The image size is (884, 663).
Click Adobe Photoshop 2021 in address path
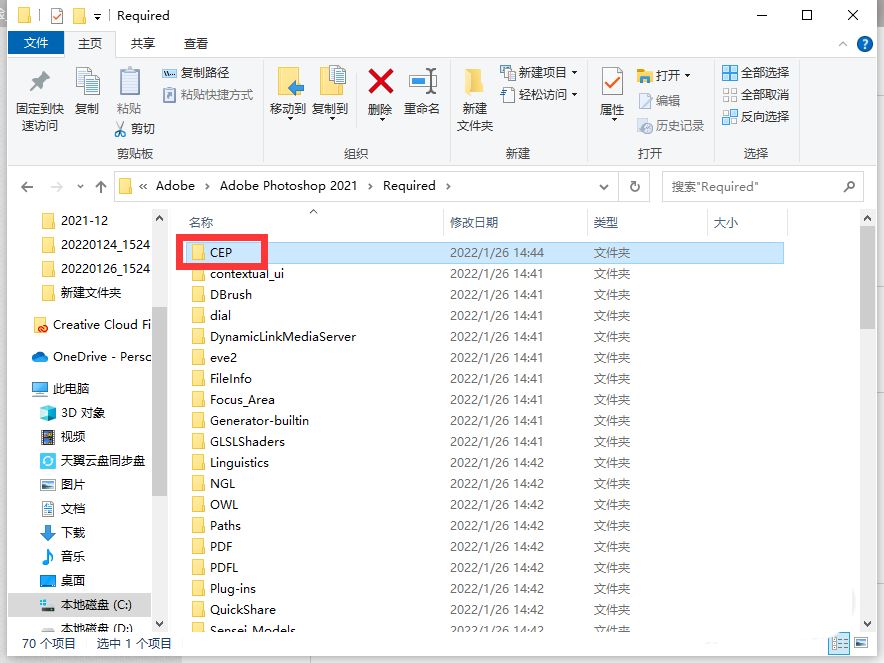pyautogui.click(x=288, y=186)
